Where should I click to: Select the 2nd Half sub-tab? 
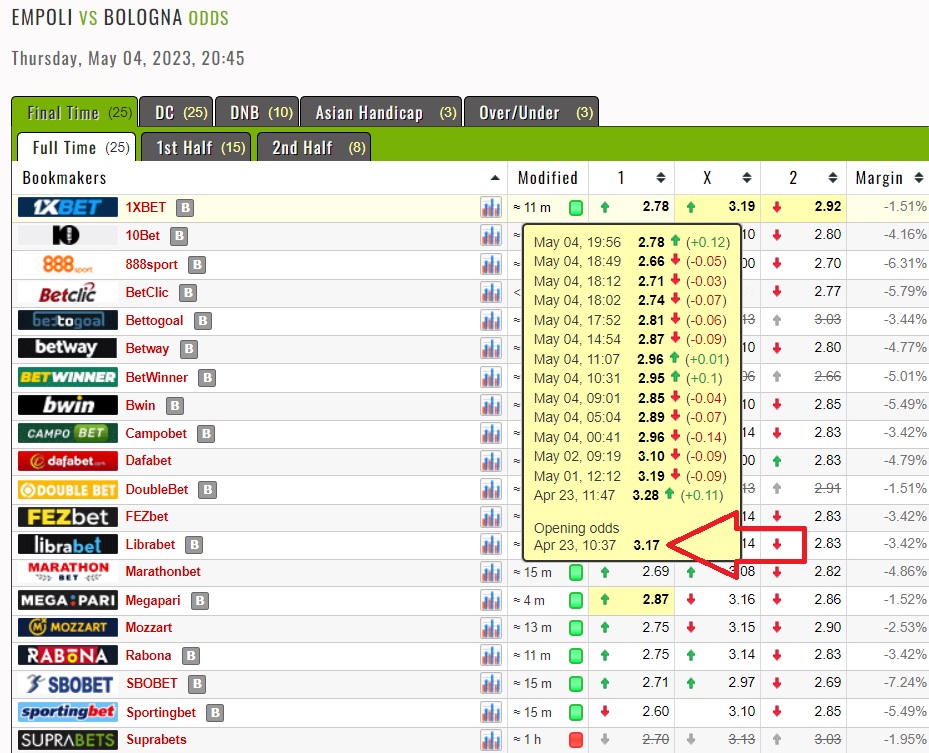coord(314,148)
